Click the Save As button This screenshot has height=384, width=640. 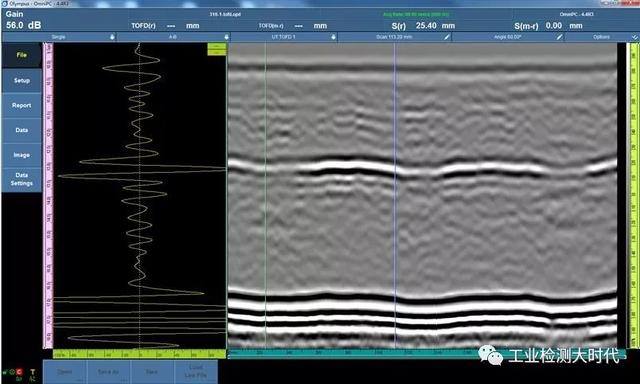point(108,372)
